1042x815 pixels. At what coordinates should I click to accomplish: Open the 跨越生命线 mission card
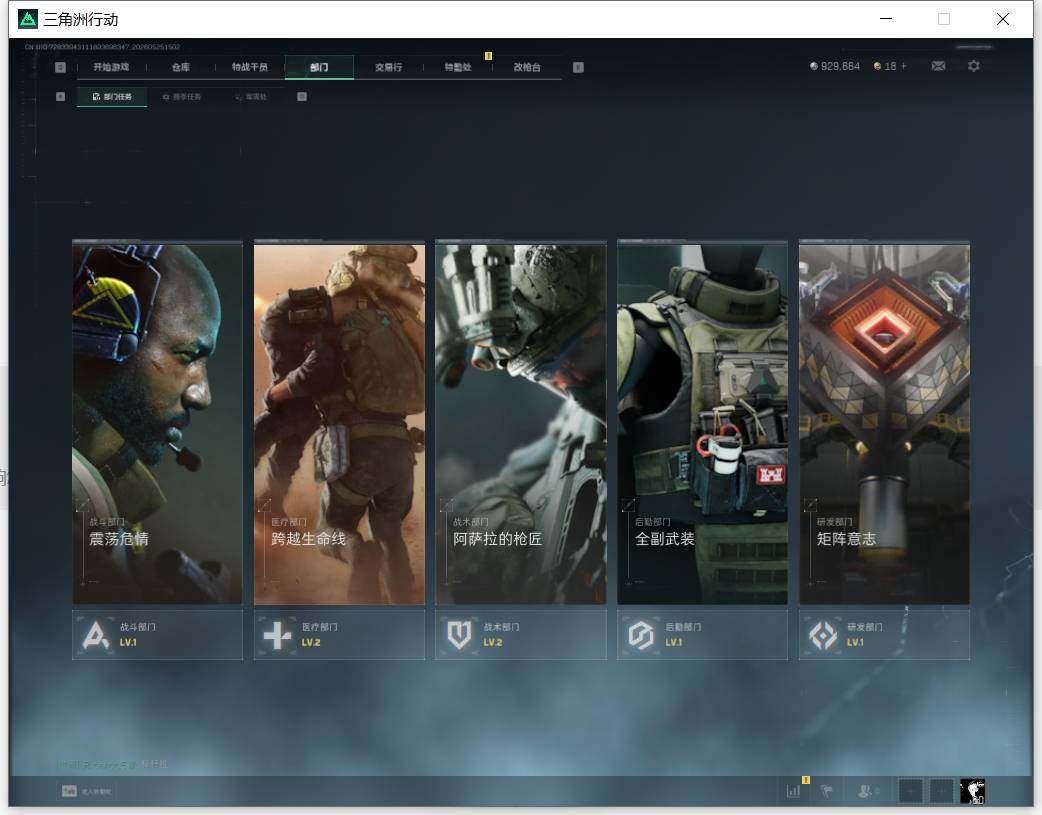[x=340, y=423]
